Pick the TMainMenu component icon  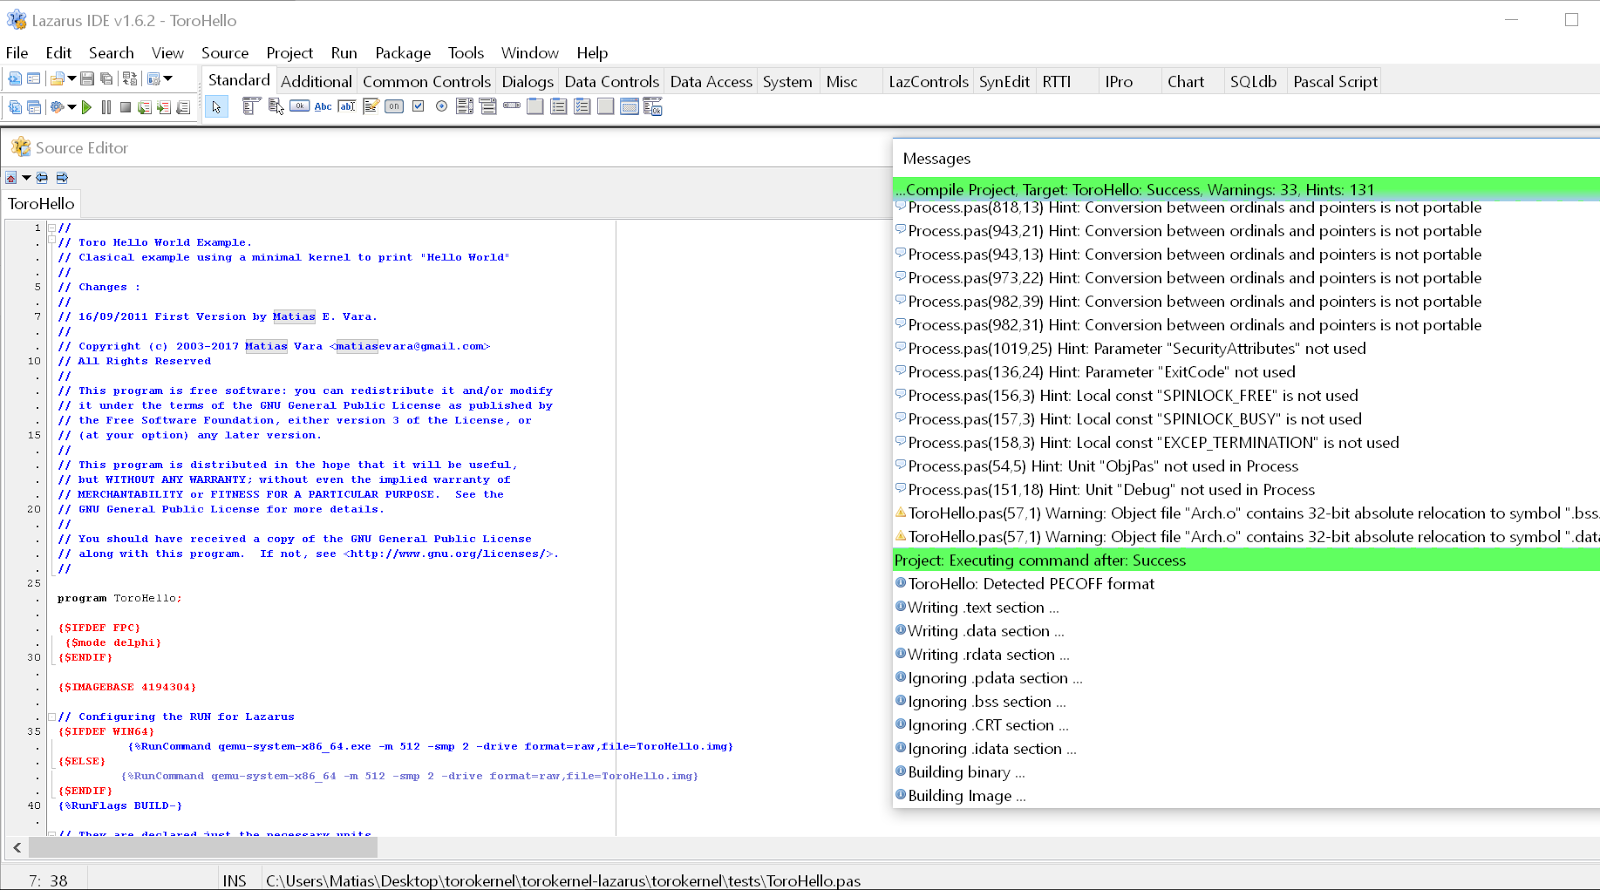(251, 106)
